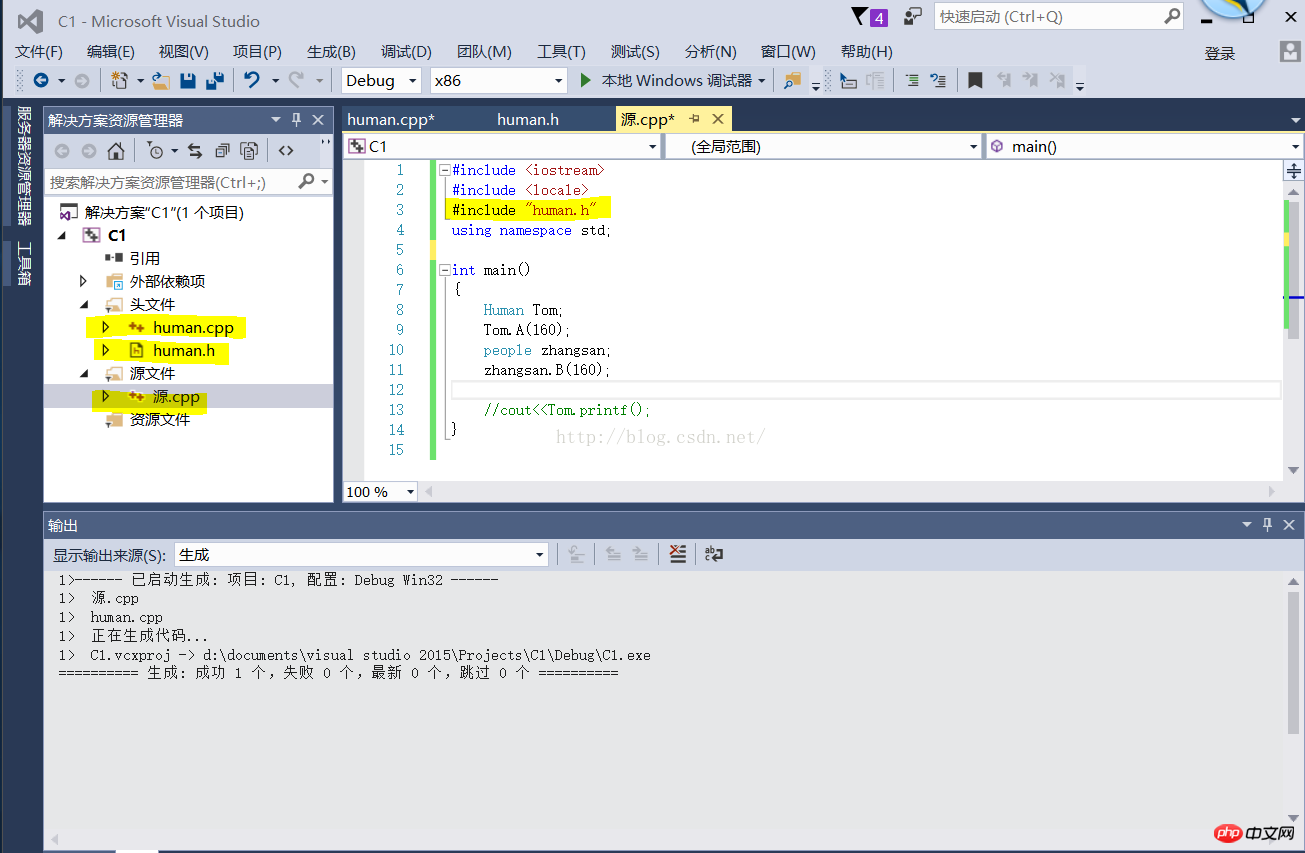The width and height of the screenshot is (1305, 853).
Task: Click the Solution Explorer search magnifier icon
Action: (306, 181)
